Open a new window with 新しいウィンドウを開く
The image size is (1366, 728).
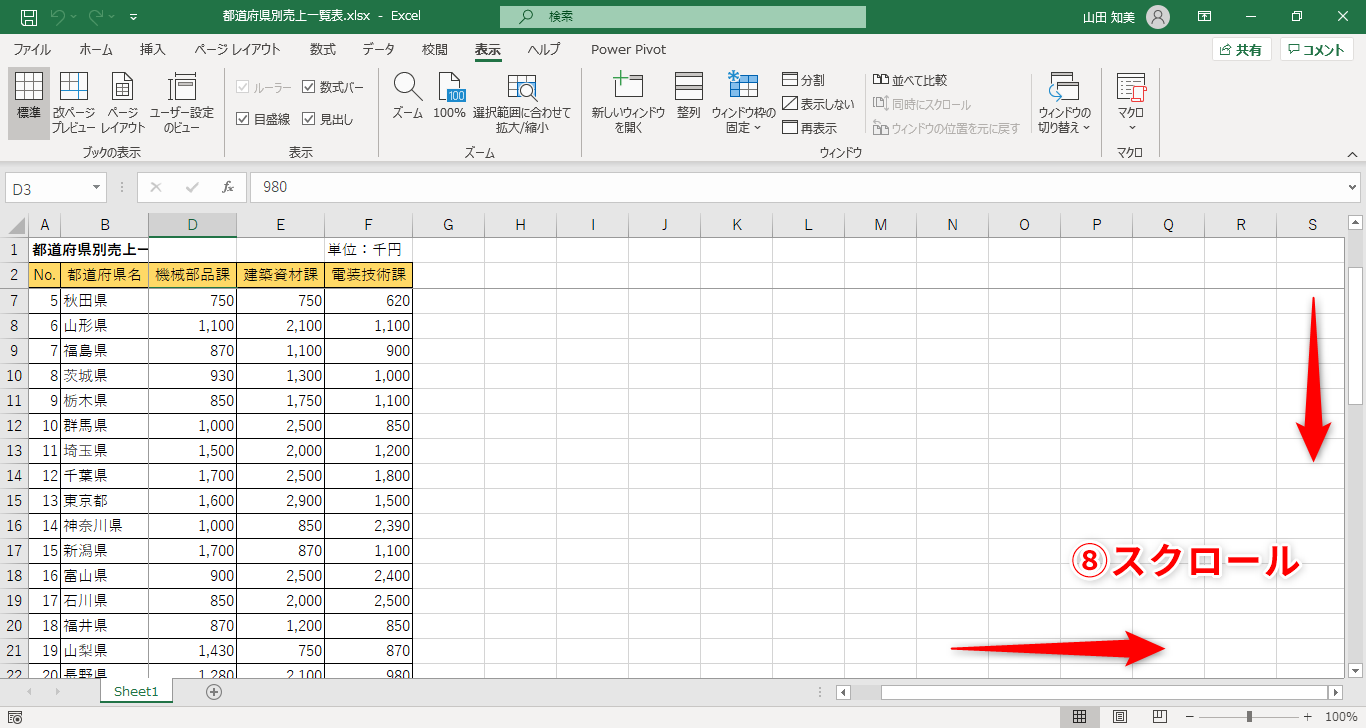[x=628, y=103]
